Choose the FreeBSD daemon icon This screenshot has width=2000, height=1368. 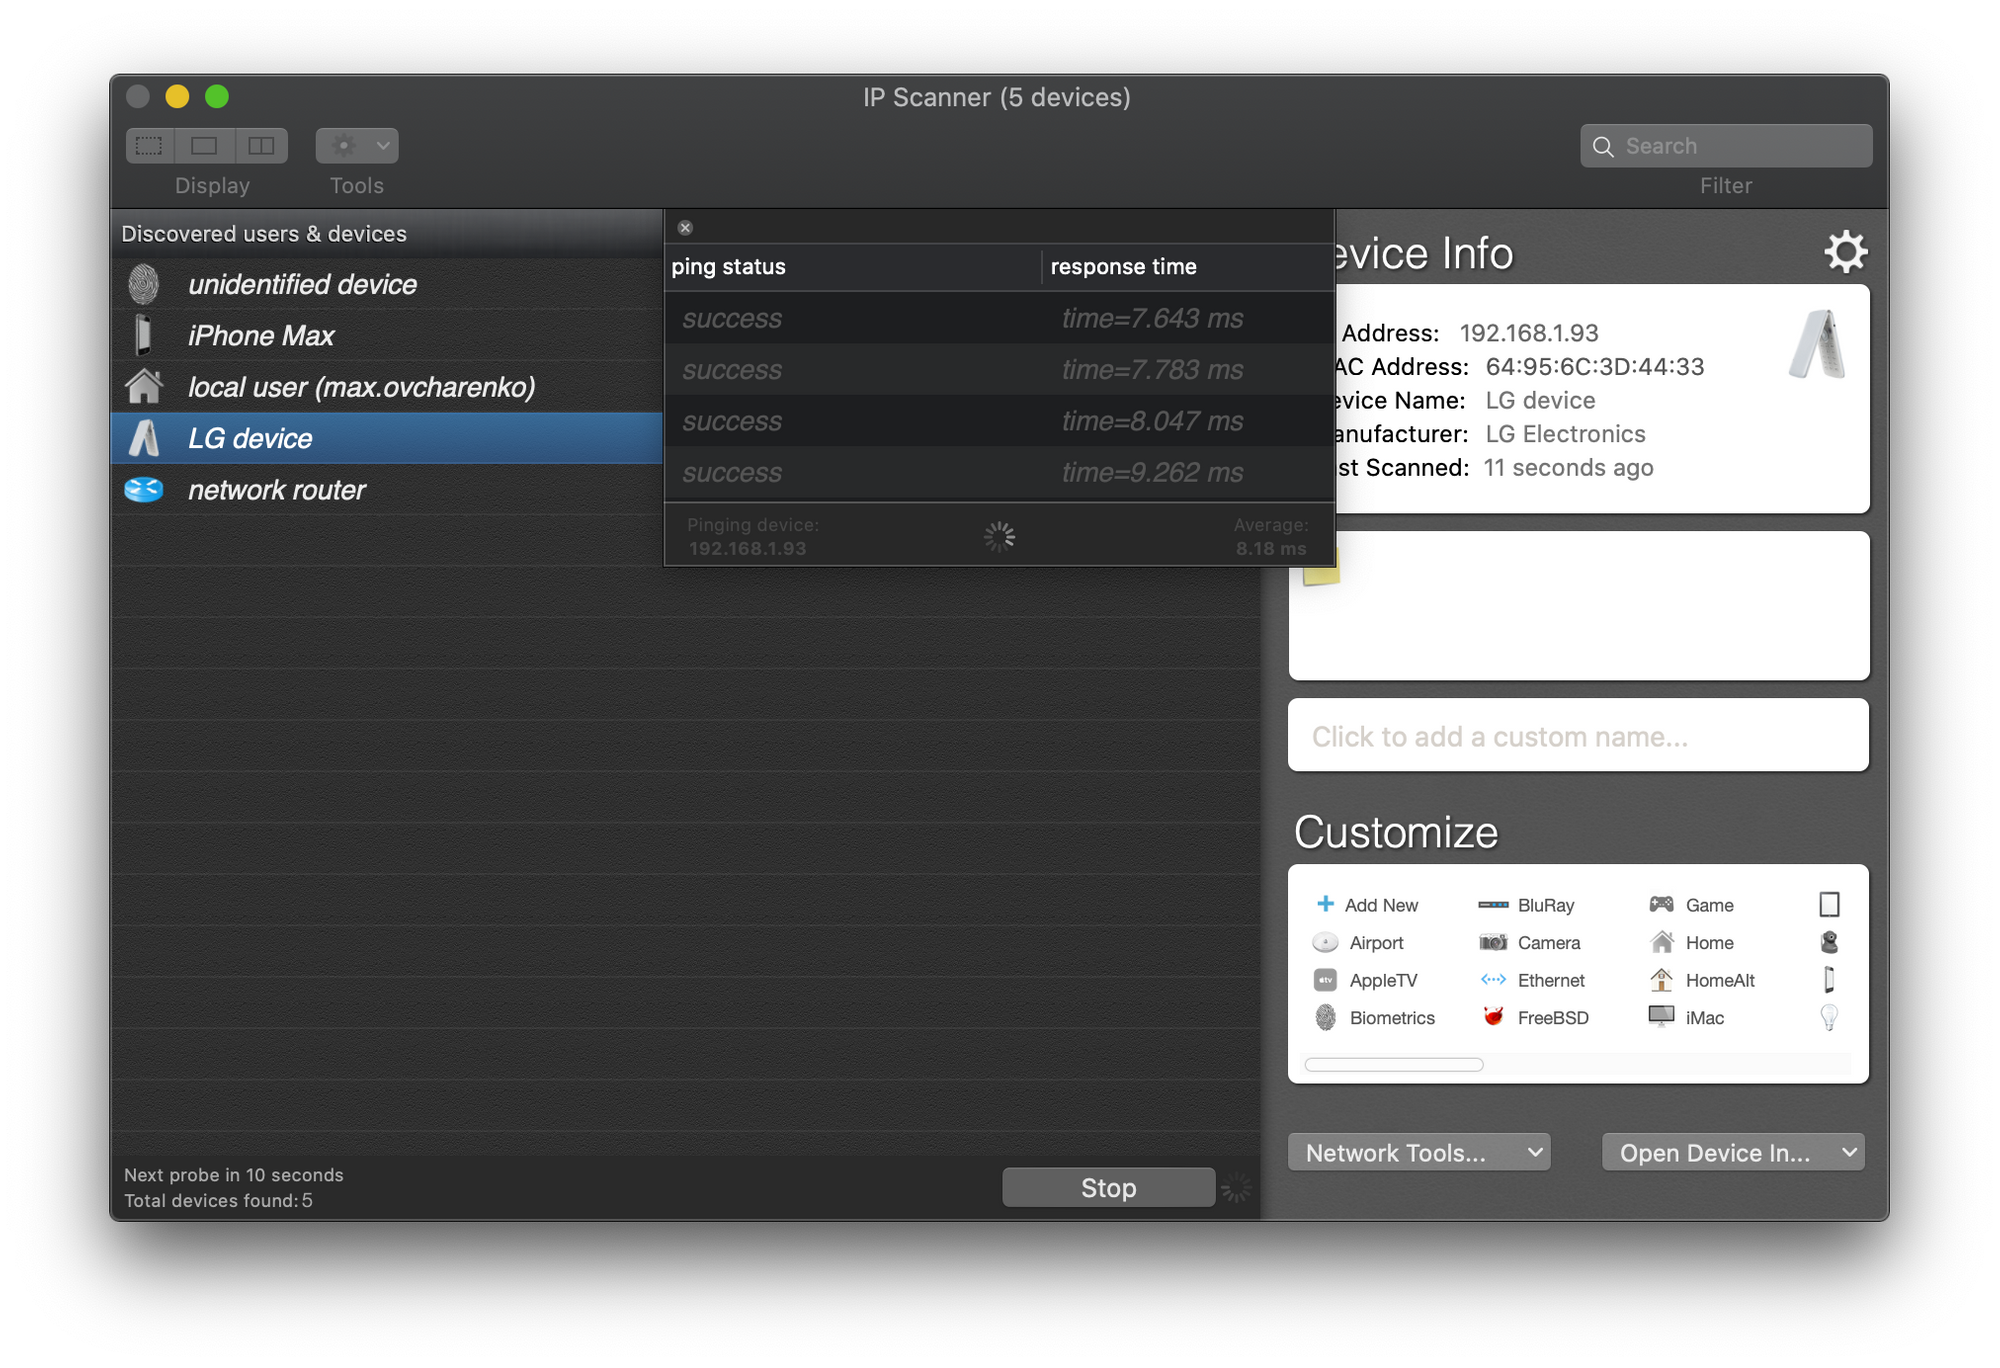tap(1494, 1017)
